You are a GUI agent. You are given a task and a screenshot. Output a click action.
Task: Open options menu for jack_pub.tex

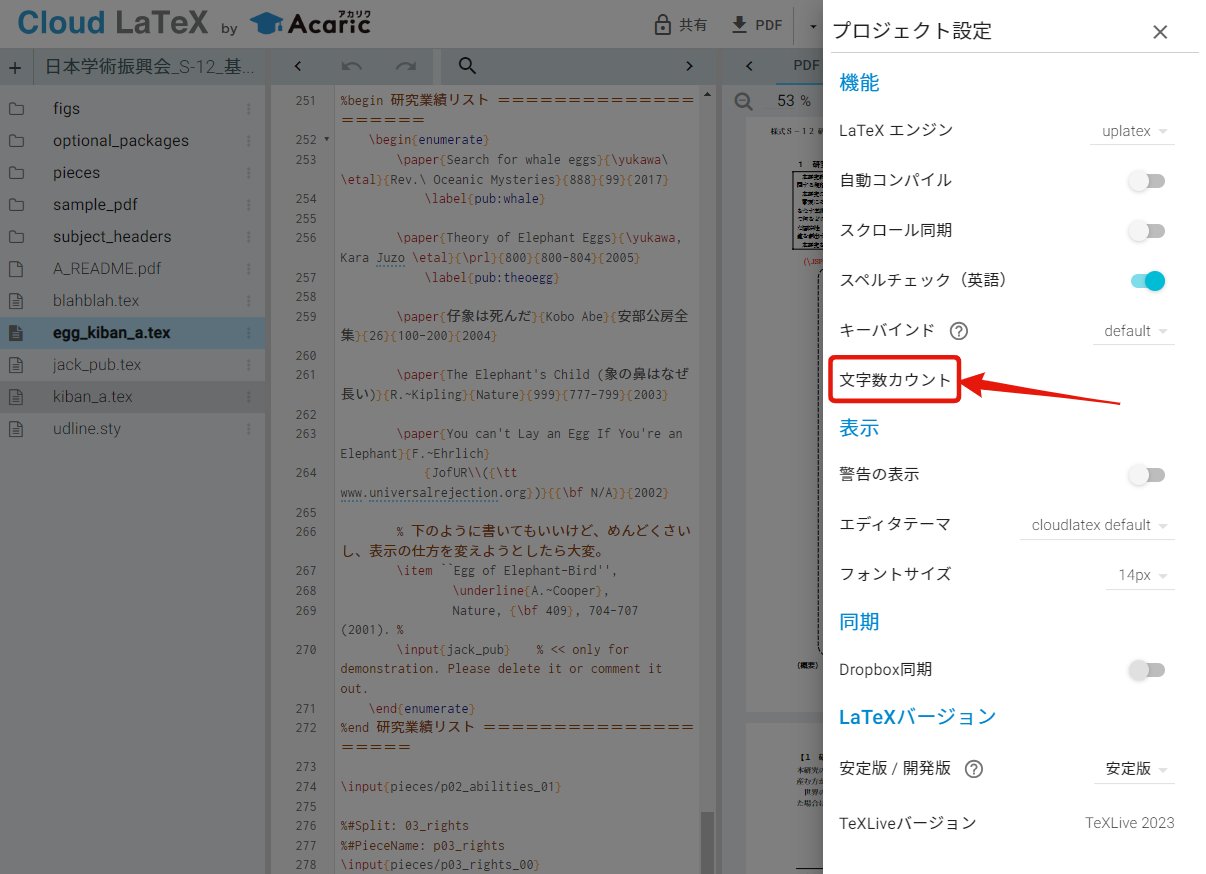249,365
